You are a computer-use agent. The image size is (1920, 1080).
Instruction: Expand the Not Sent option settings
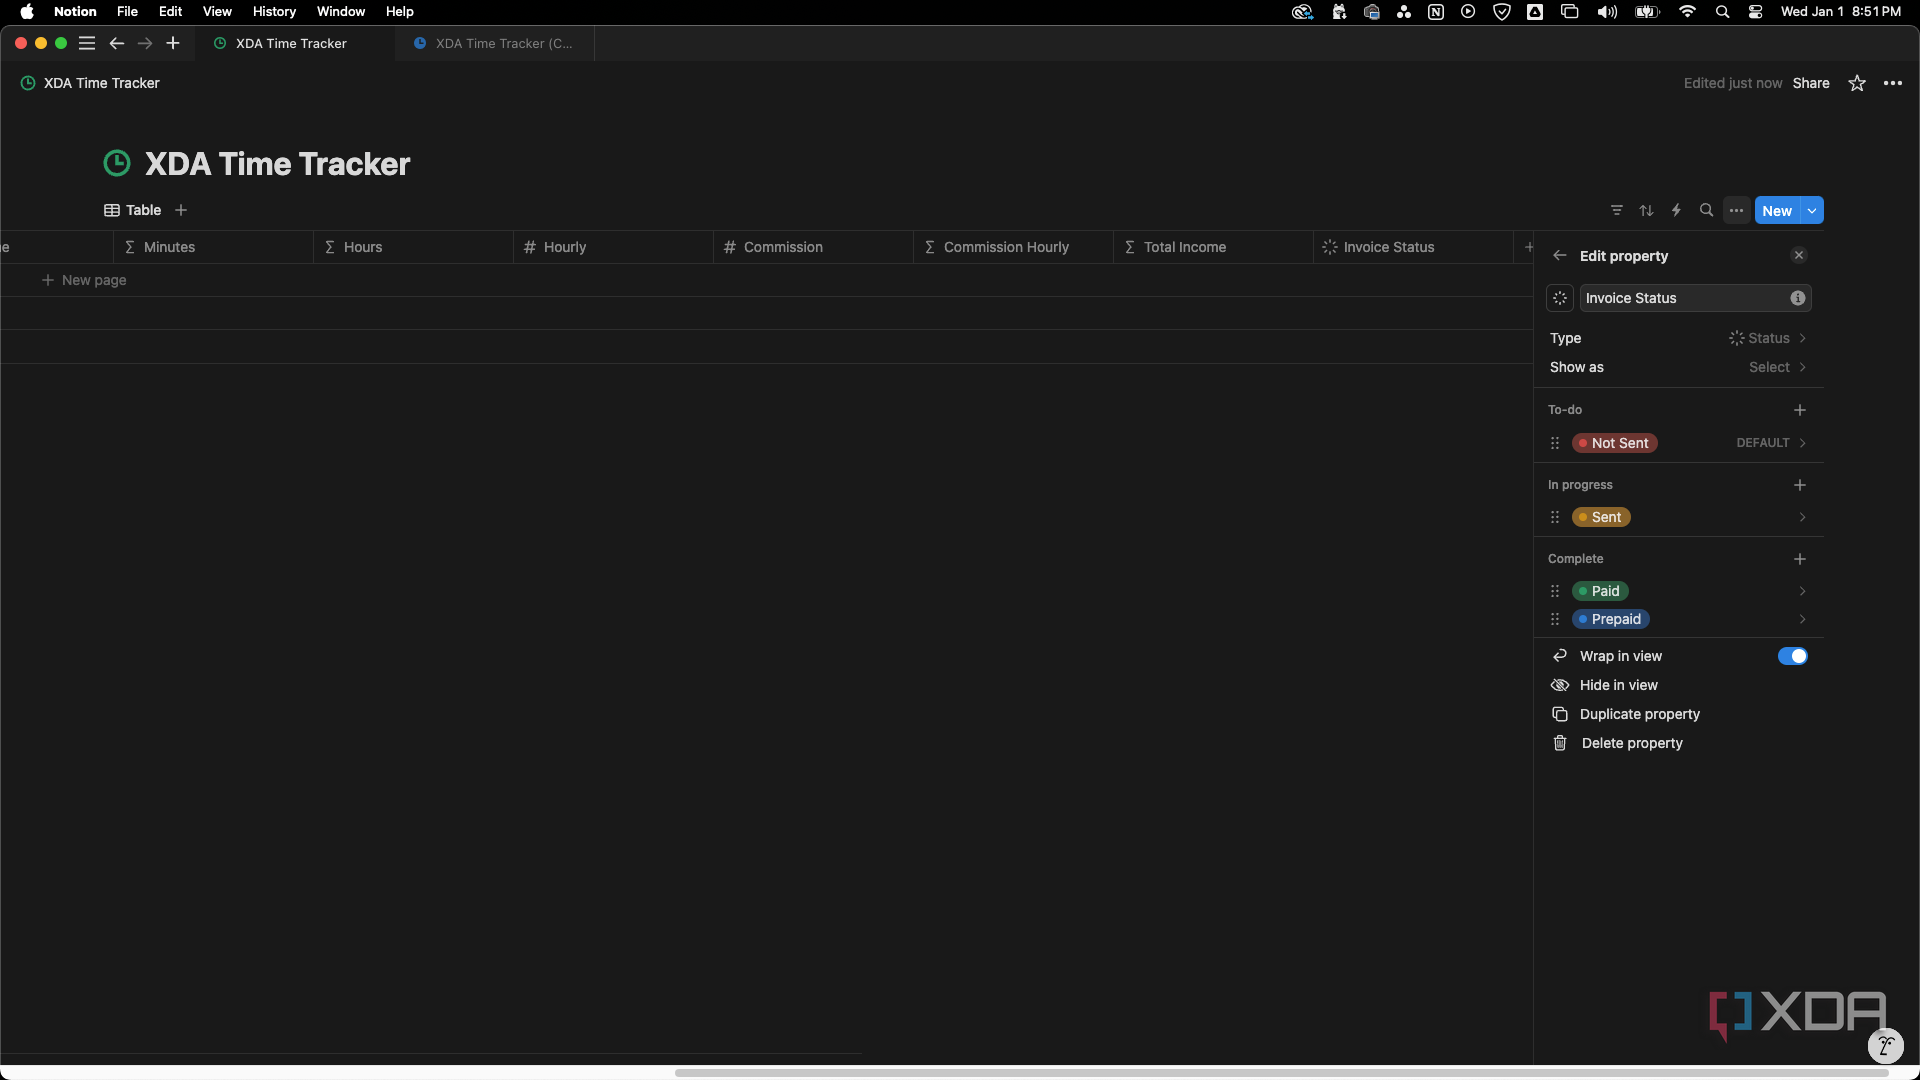pyautogui.click(x=1803, y=443)
